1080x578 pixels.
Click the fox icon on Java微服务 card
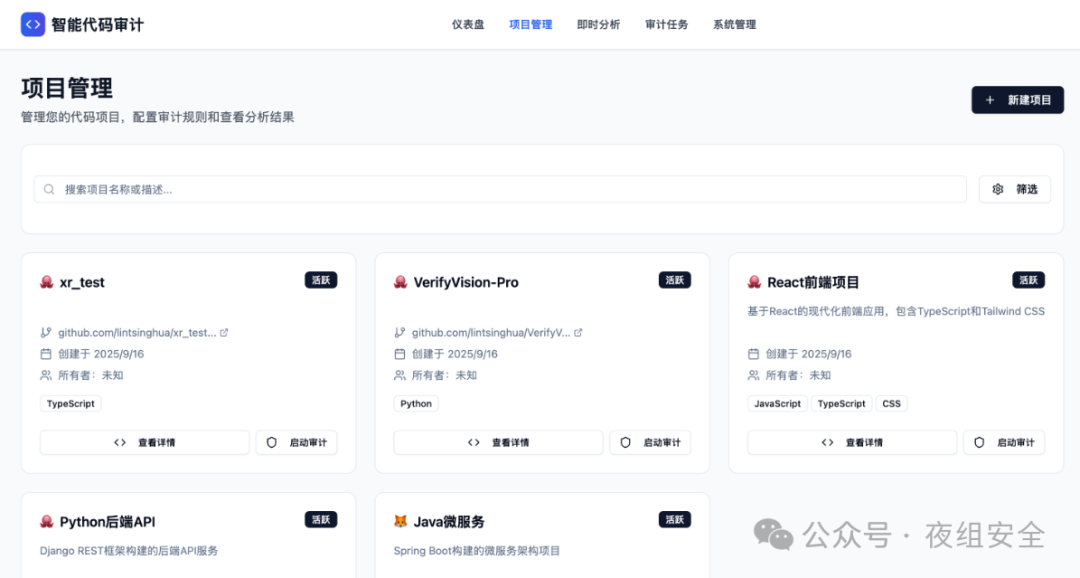click(402, 521)
